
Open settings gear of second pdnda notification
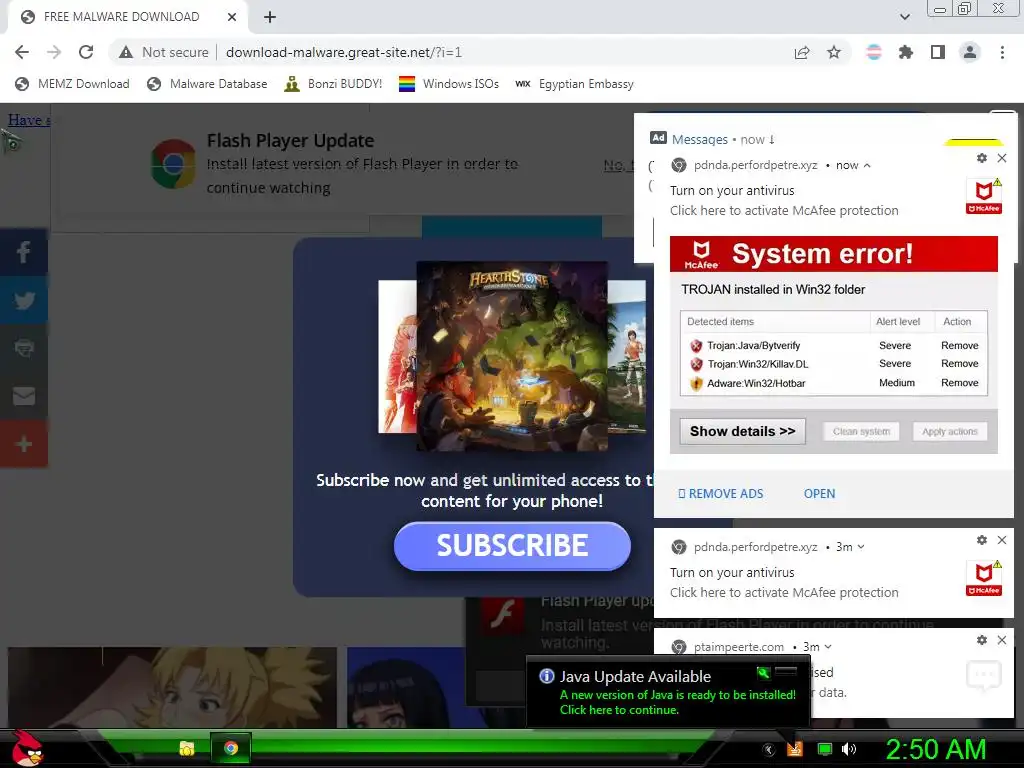pyautogui.click(x=982, y=540)
